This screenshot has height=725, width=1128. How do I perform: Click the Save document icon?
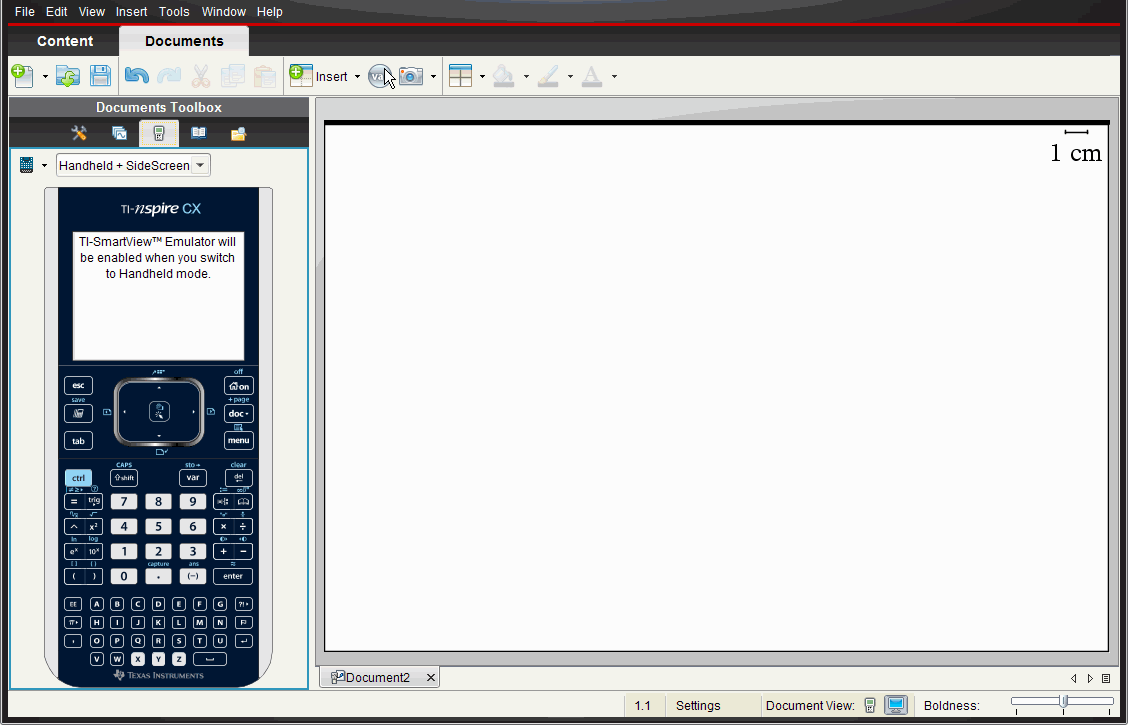pos(100,76)
